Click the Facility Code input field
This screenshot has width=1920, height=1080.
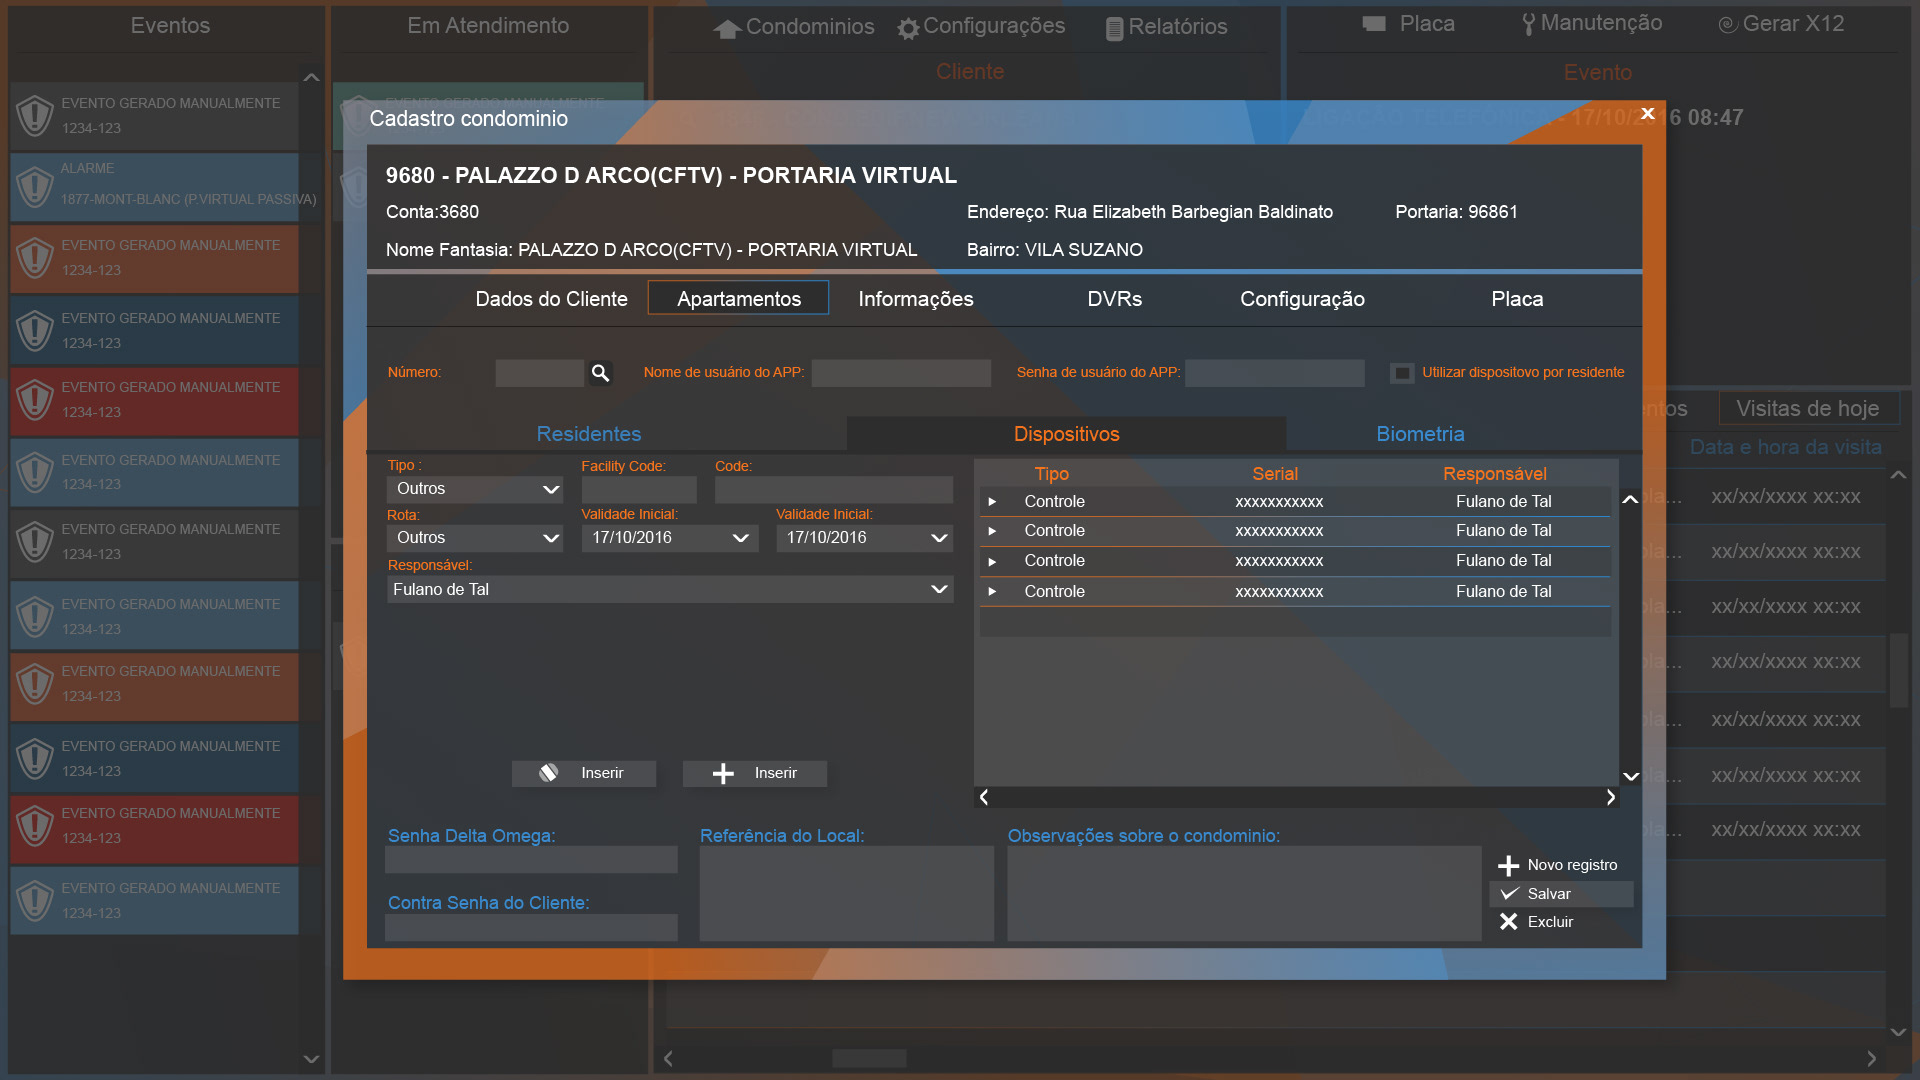click(x=639, y=489)
